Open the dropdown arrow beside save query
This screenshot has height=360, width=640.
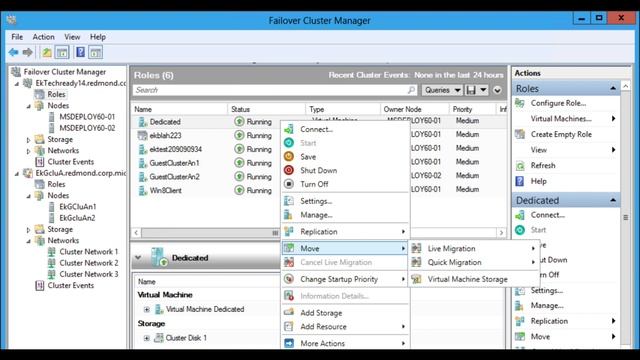click(x=483, y=90)
